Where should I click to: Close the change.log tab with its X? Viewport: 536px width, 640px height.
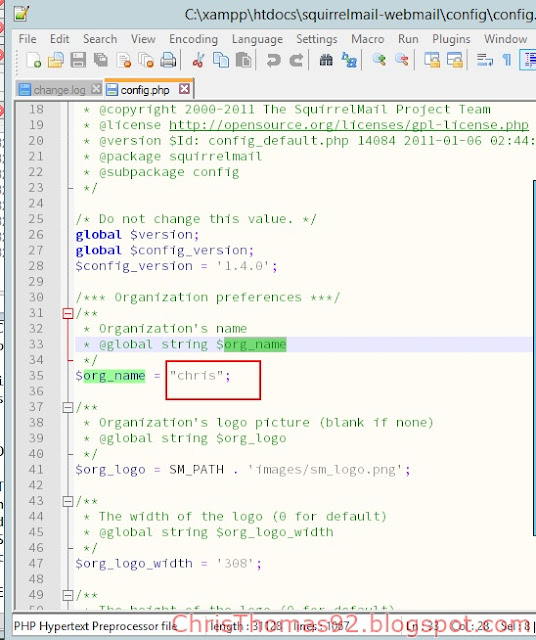(96, 89)
